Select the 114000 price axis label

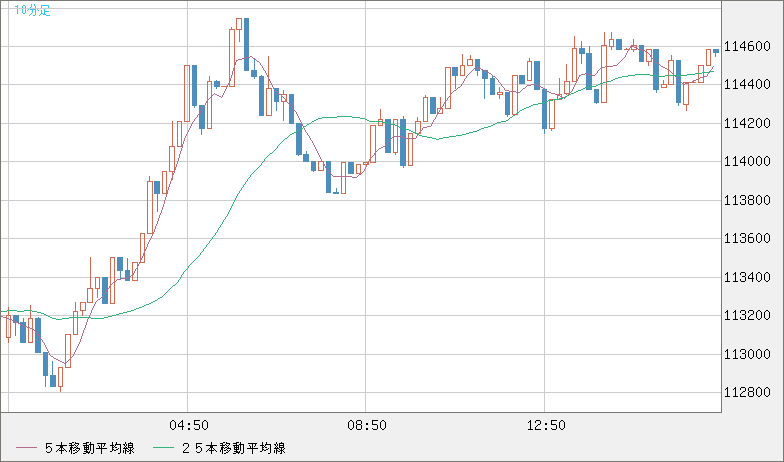pos(748,162)
